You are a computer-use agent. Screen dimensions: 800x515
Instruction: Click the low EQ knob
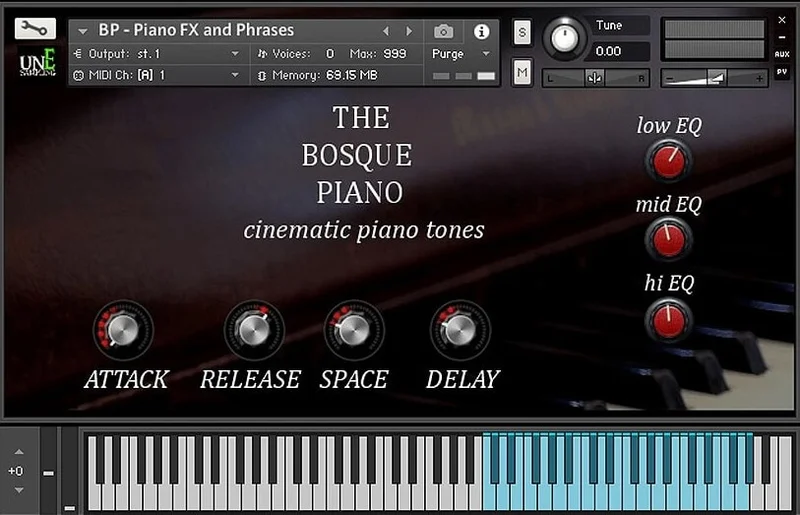click(x=668, y=161)
